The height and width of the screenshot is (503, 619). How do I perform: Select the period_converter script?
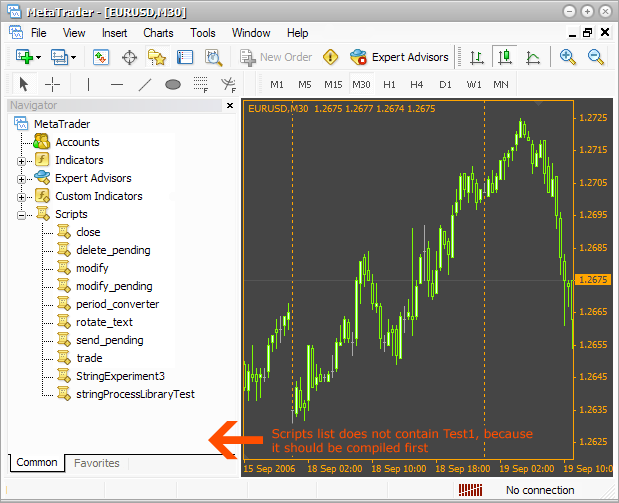coord(117,304)
